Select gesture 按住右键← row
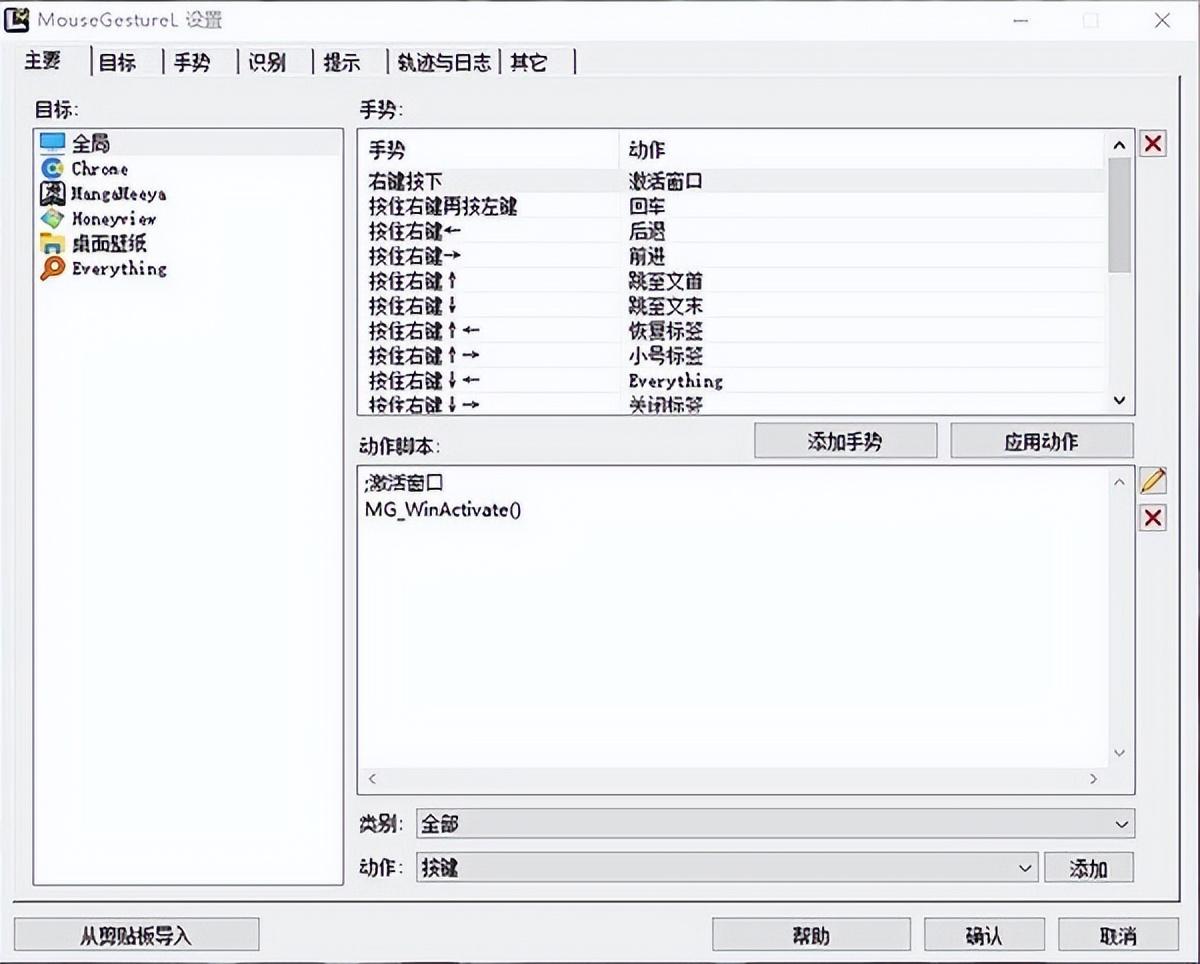This screenshot has height=964, width=1200. point(732,232)
